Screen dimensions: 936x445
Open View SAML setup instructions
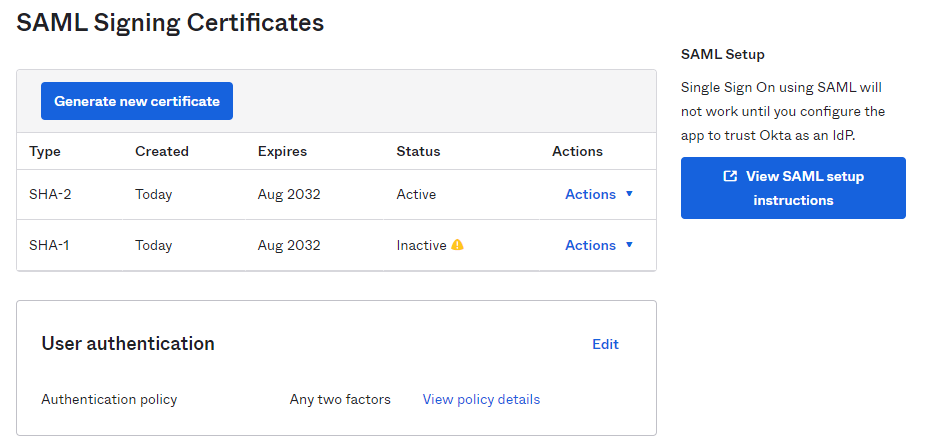click(793, 188)
